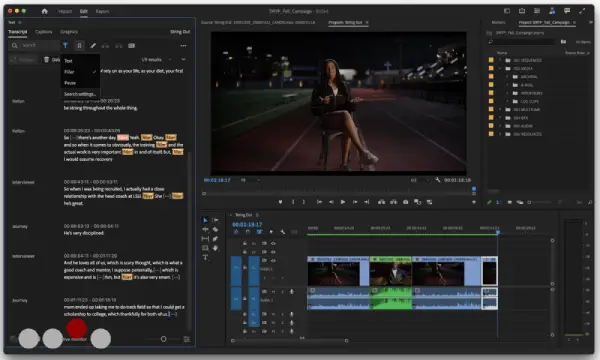Expand the 001 SEQUENCES bin
600x360 pixels.
click(x=500, y=60)
